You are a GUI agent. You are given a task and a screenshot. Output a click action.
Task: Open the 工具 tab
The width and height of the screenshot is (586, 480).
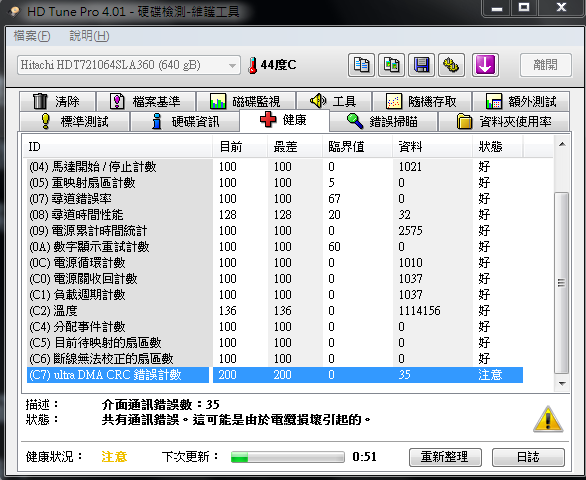[334, 101]
